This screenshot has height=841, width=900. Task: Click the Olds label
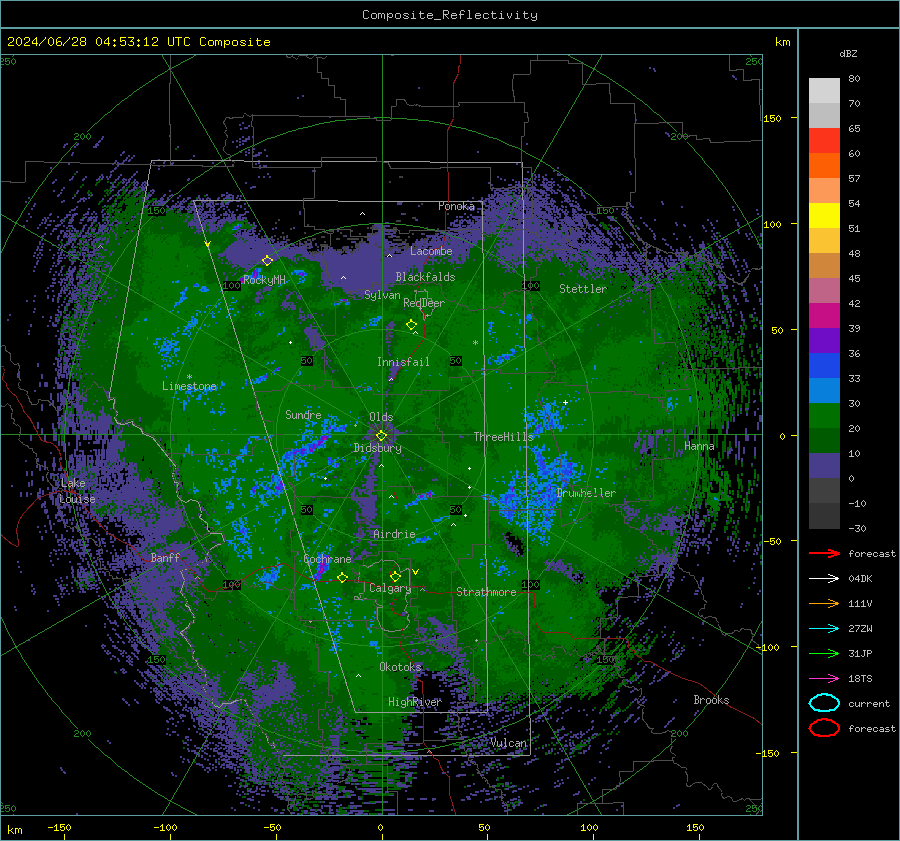(x=381, y=417)
